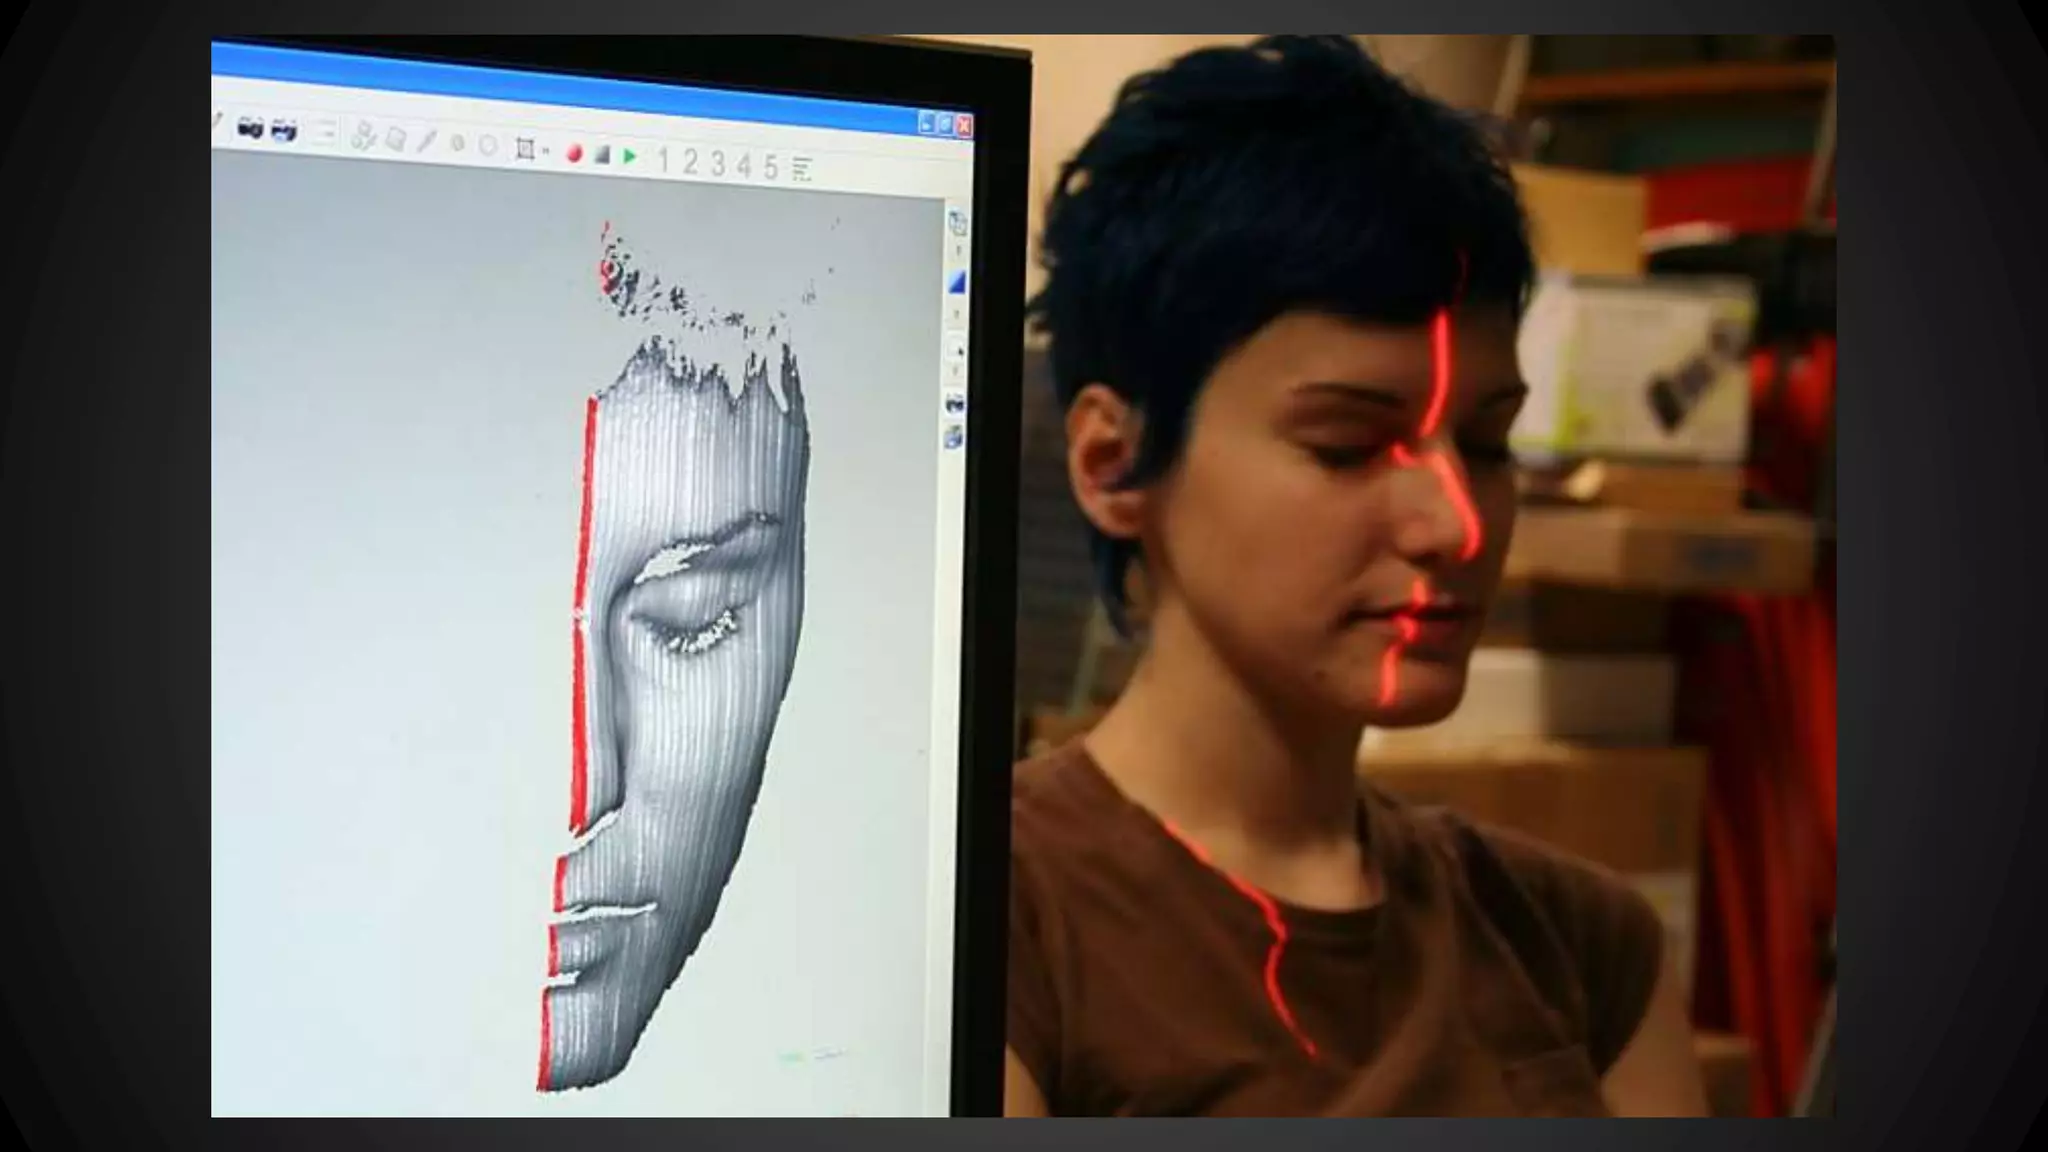Switch to view preset 2
This screenshot has height=1152, width=2048.
[690, 162]
